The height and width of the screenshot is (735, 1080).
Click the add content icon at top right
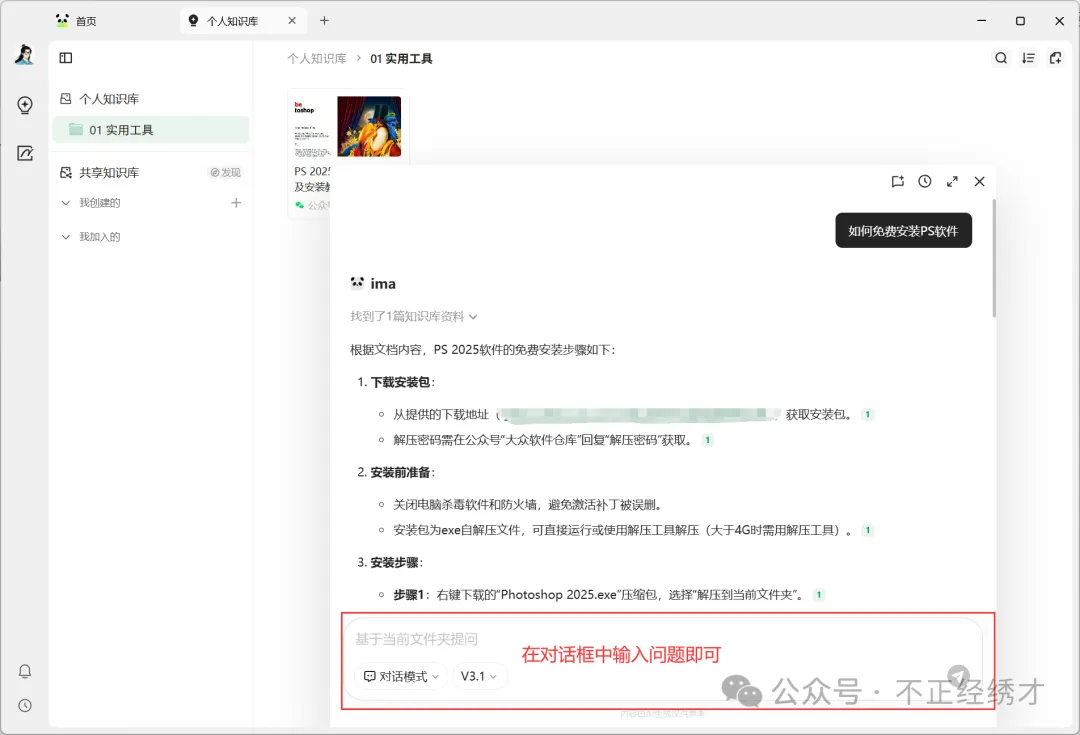coord(1055,58)
